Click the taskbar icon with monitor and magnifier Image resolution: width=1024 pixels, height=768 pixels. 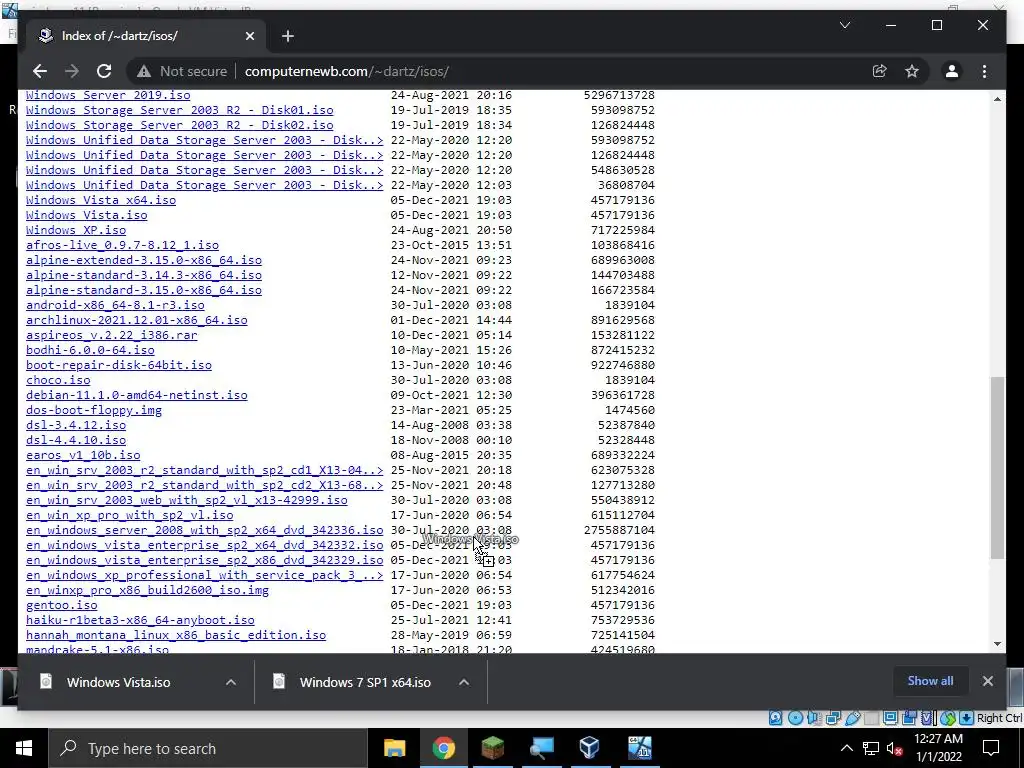click(541, 748)
